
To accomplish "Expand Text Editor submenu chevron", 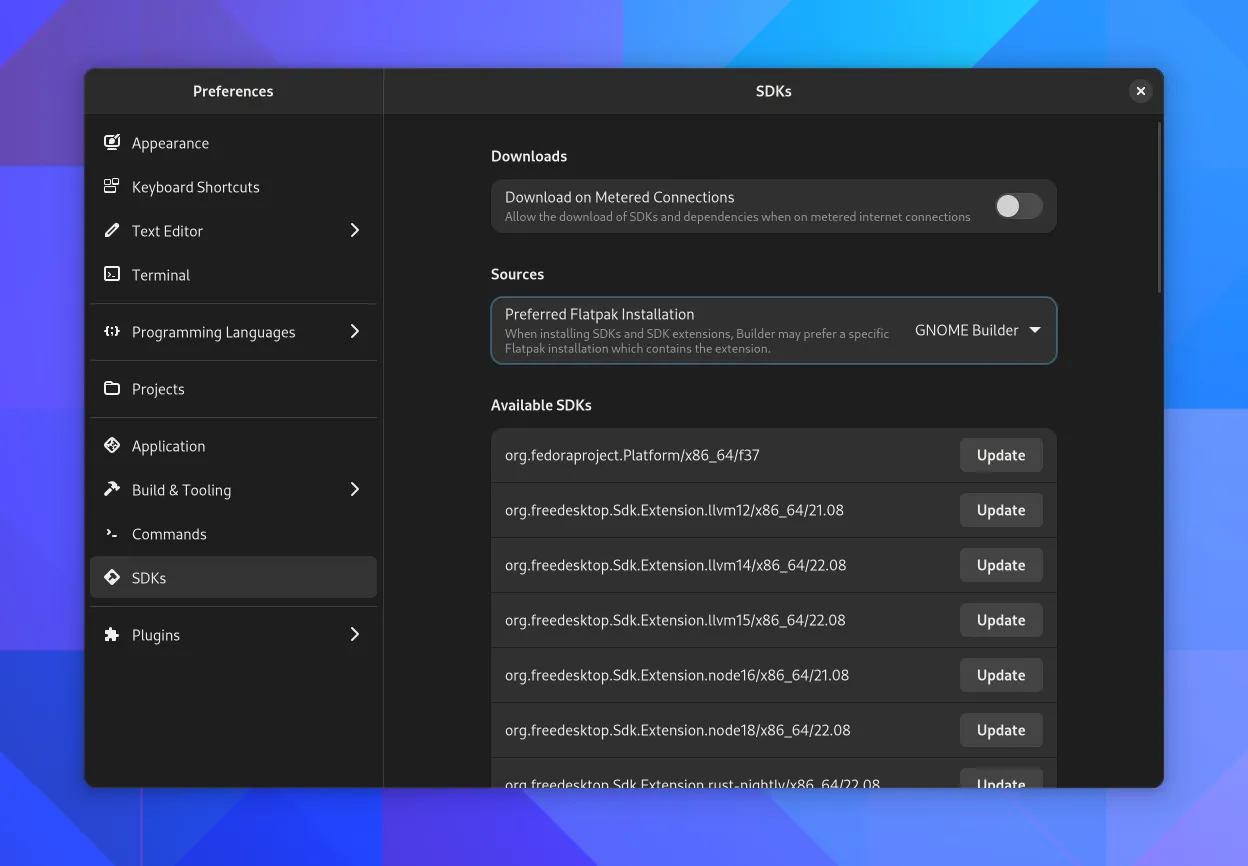I will (x=354, y=231).
